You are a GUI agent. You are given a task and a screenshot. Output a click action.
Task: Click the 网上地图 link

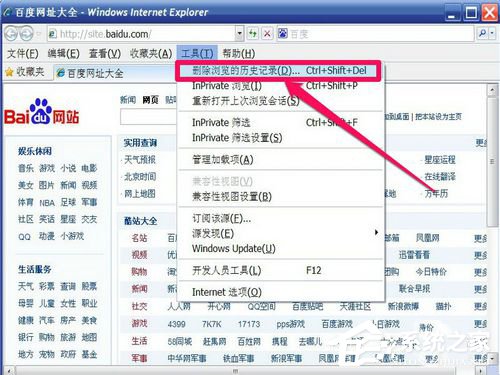click(x=140, y=194)
